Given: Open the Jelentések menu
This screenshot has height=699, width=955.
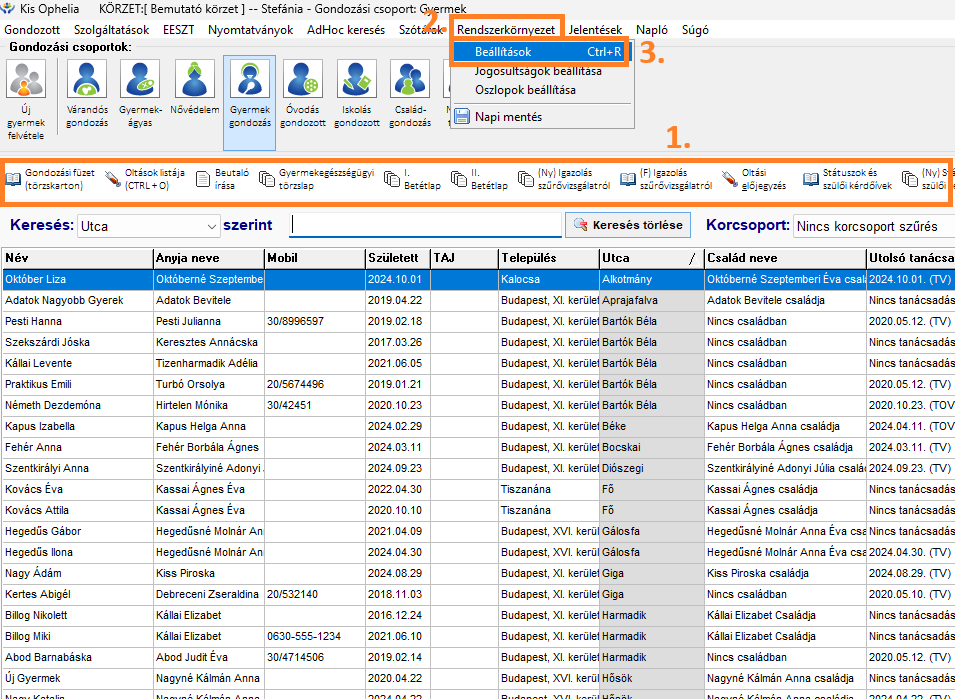Looking at the screenshot, I should click(x=594, y=30).
